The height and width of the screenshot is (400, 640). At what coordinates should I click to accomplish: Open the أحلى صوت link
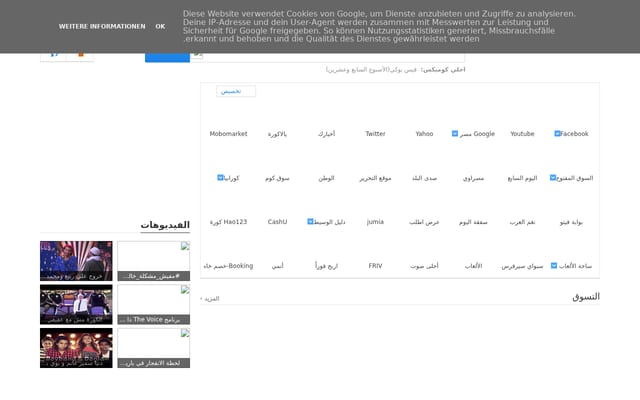pos(424,266)
